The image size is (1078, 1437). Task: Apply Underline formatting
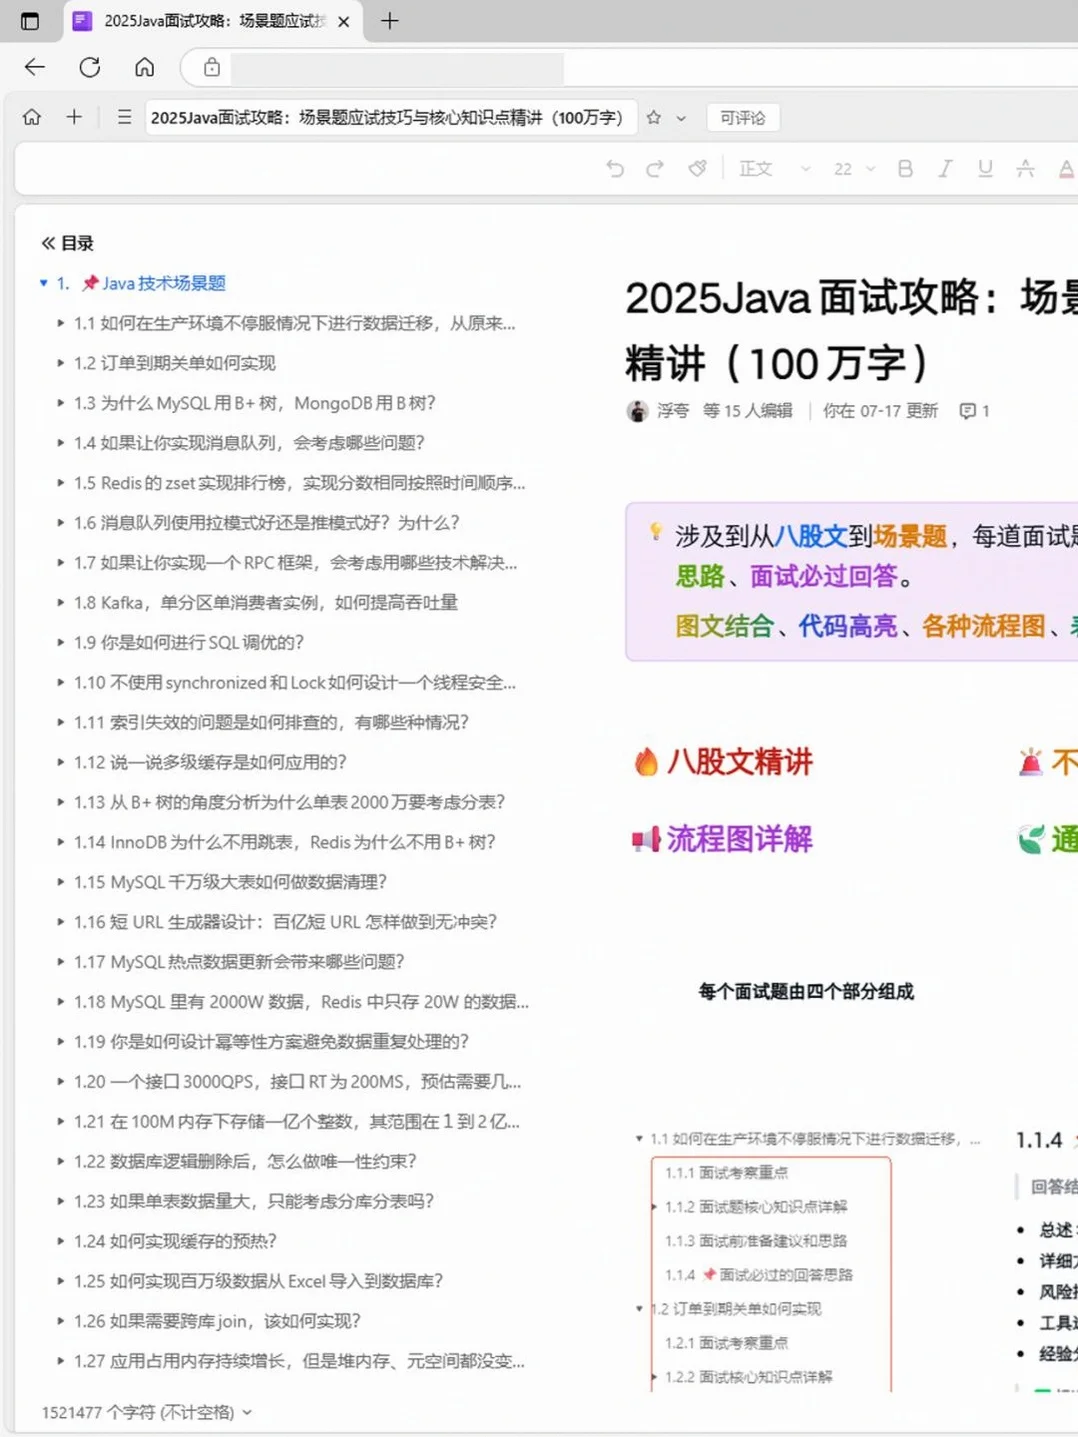tap(985, 168)
